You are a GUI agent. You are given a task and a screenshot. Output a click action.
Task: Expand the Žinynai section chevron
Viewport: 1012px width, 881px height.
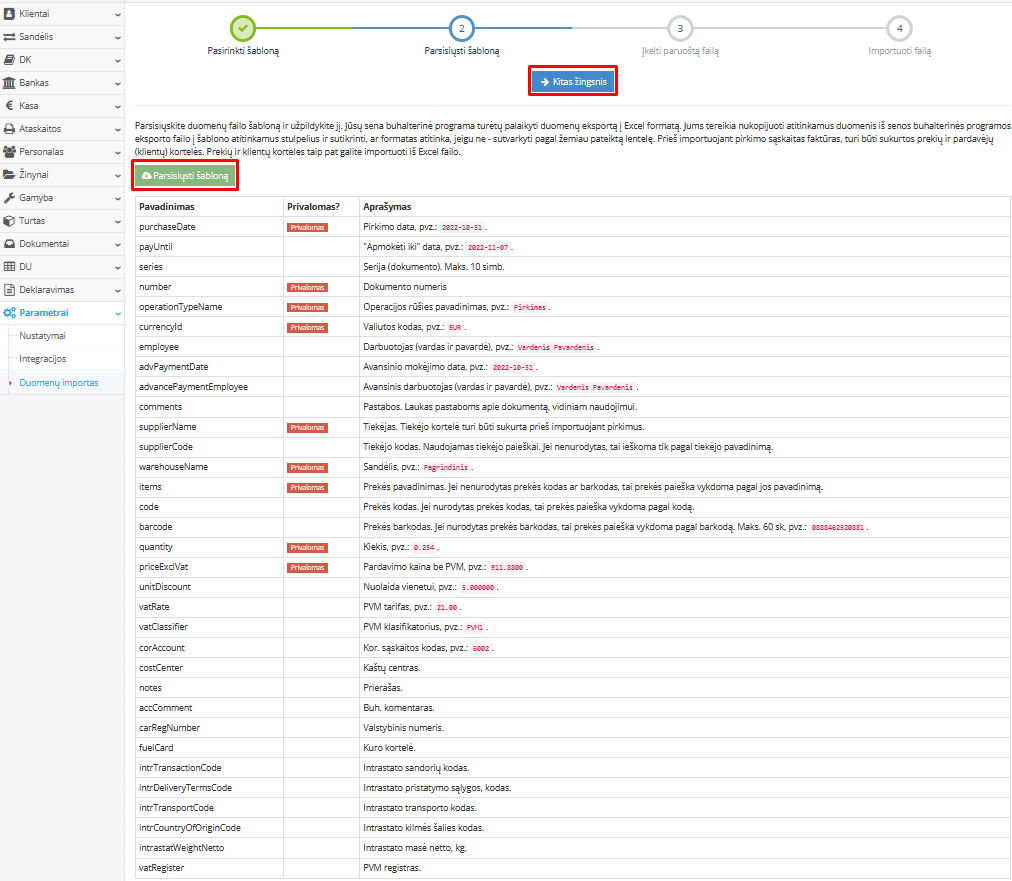coord(117,175)
